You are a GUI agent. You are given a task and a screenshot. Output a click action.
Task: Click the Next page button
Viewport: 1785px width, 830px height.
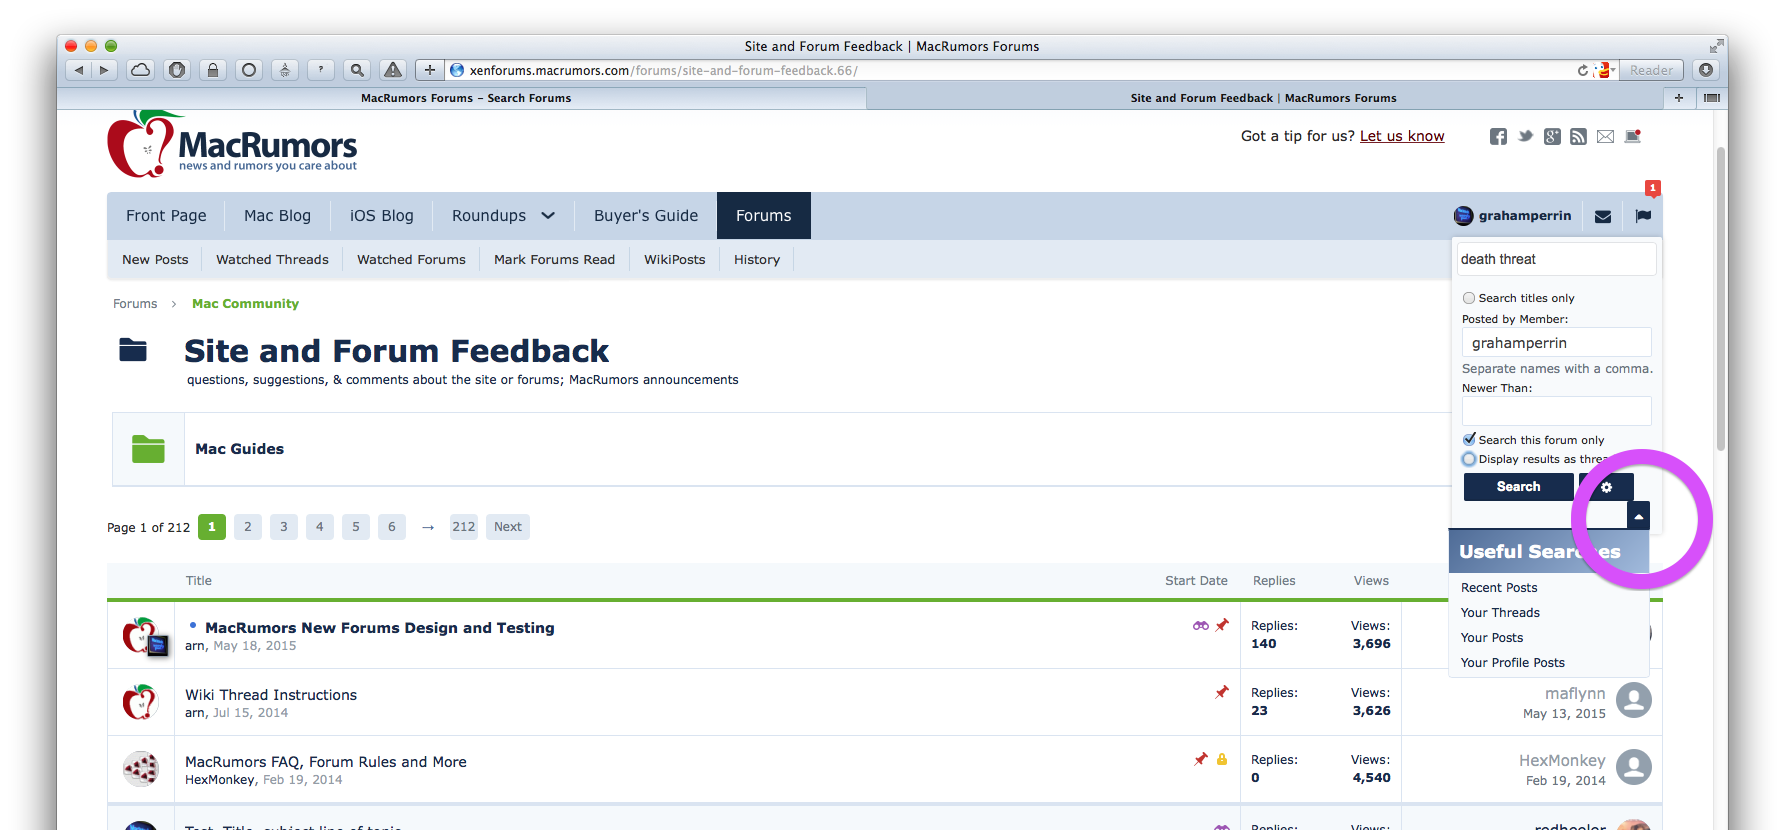(508, 527)
